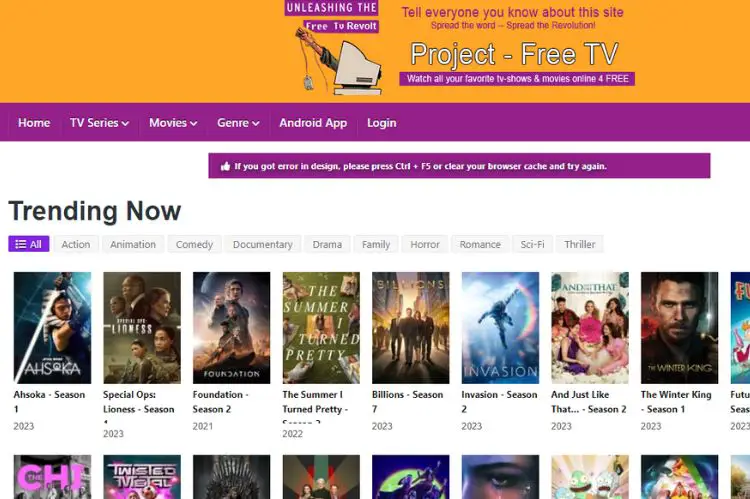The width and height of the screenshot is (750, 499).
Task: Open the Special Ops: Lioness poster
Action: (142, 328)
